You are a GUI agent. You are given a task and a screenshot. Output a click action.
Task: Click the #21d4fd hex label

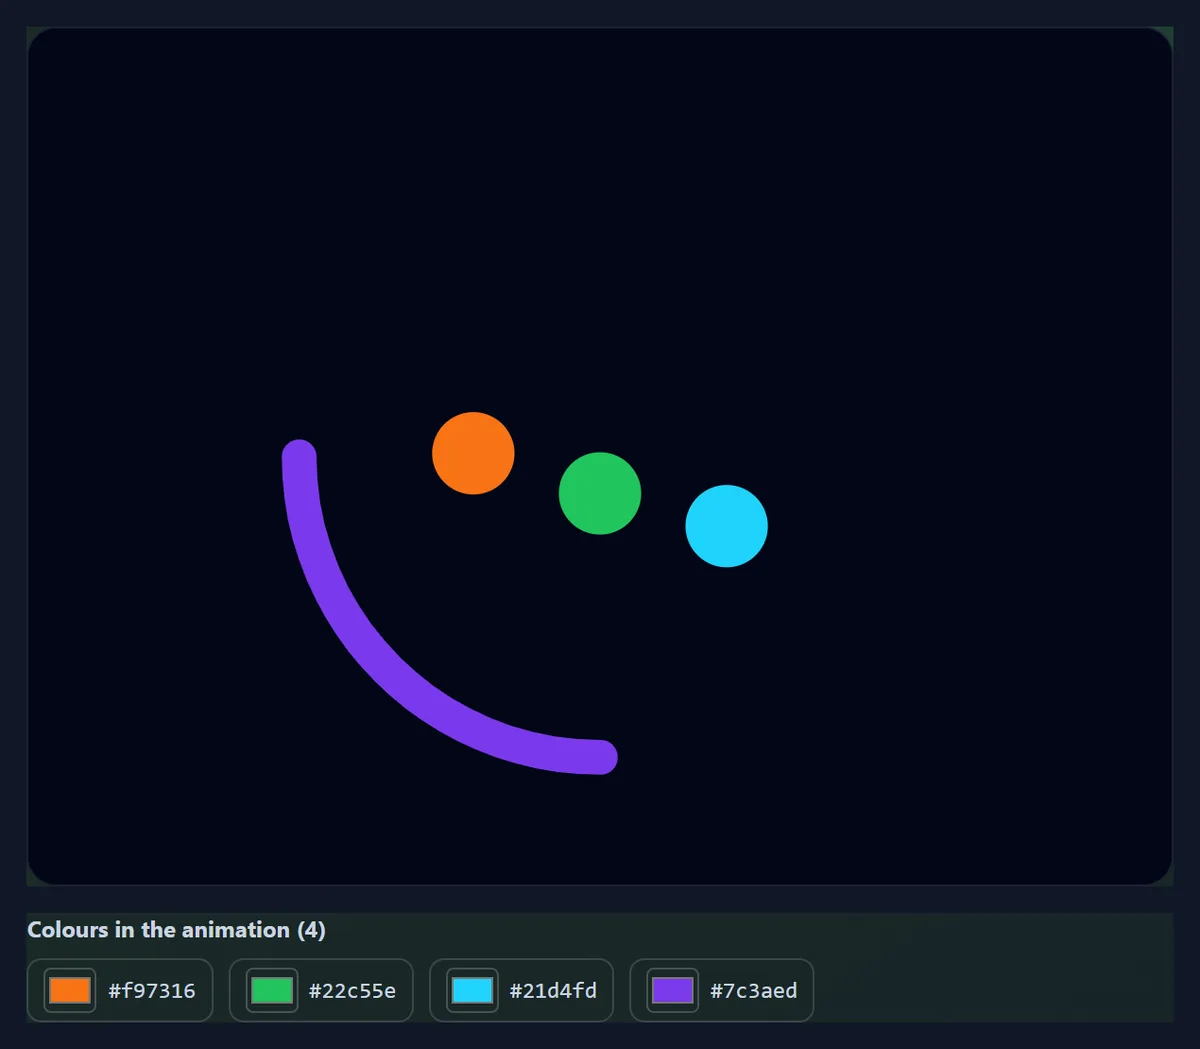point(553,991)
